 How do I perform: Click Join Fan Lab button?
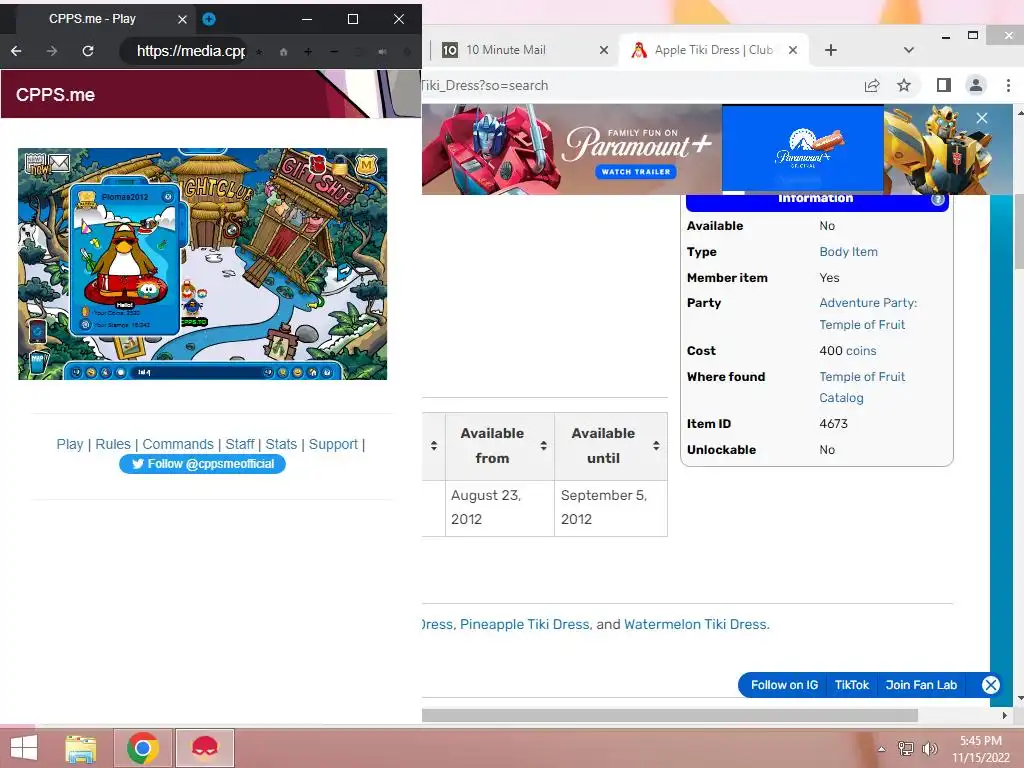921,685
